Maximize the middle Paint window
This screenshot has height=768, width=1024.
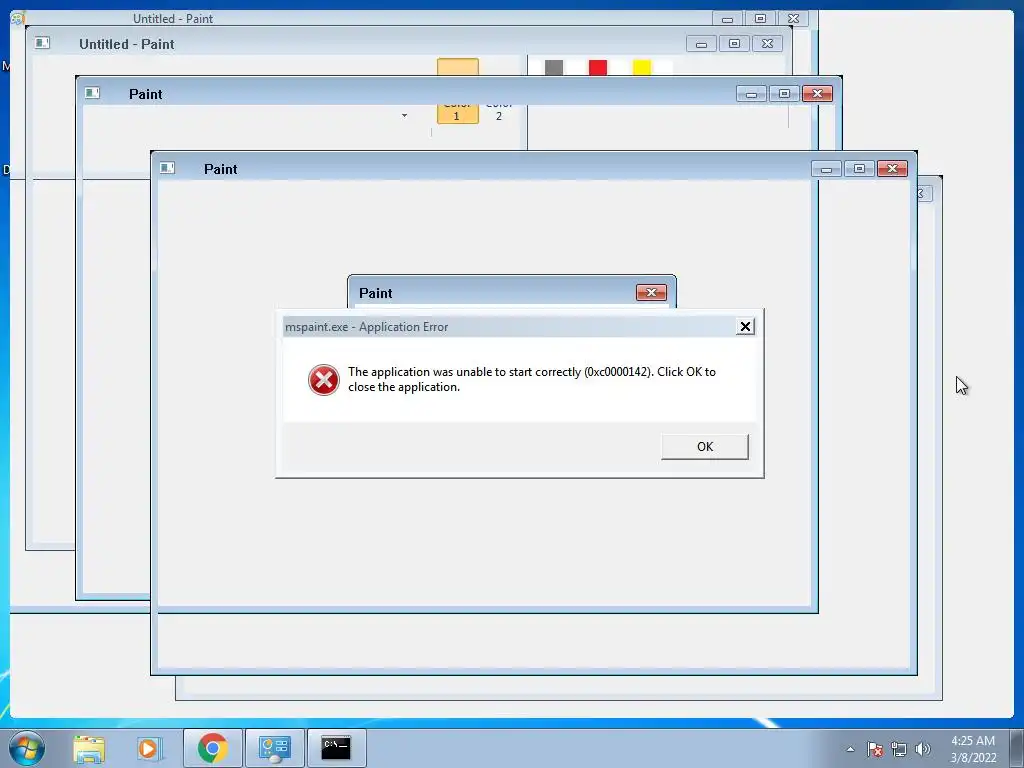pos(784,93)
